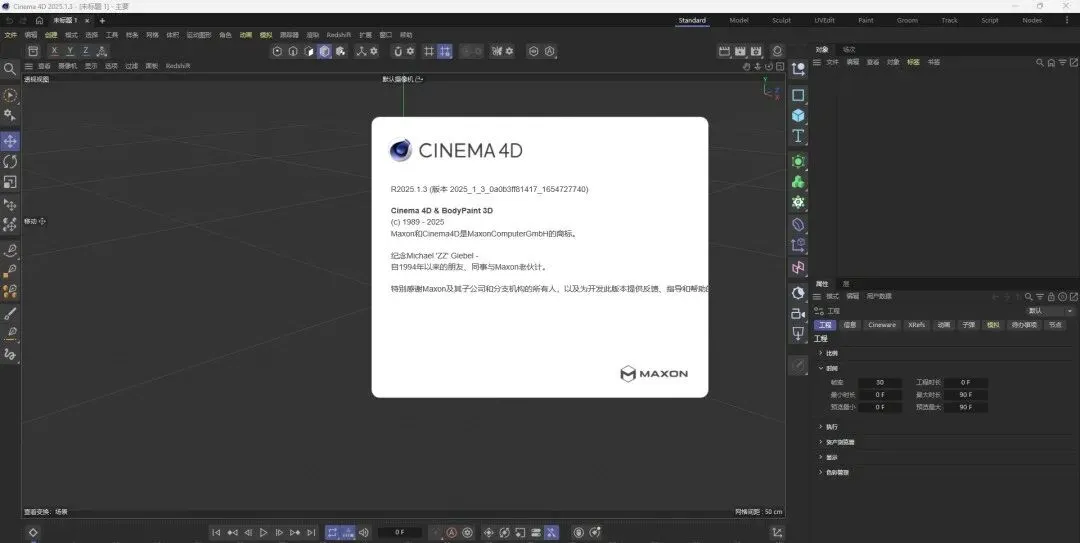Click the Text spline T icon
Image resolution: width=1080 pixels, height=543 pixels.
coord(798,136)
